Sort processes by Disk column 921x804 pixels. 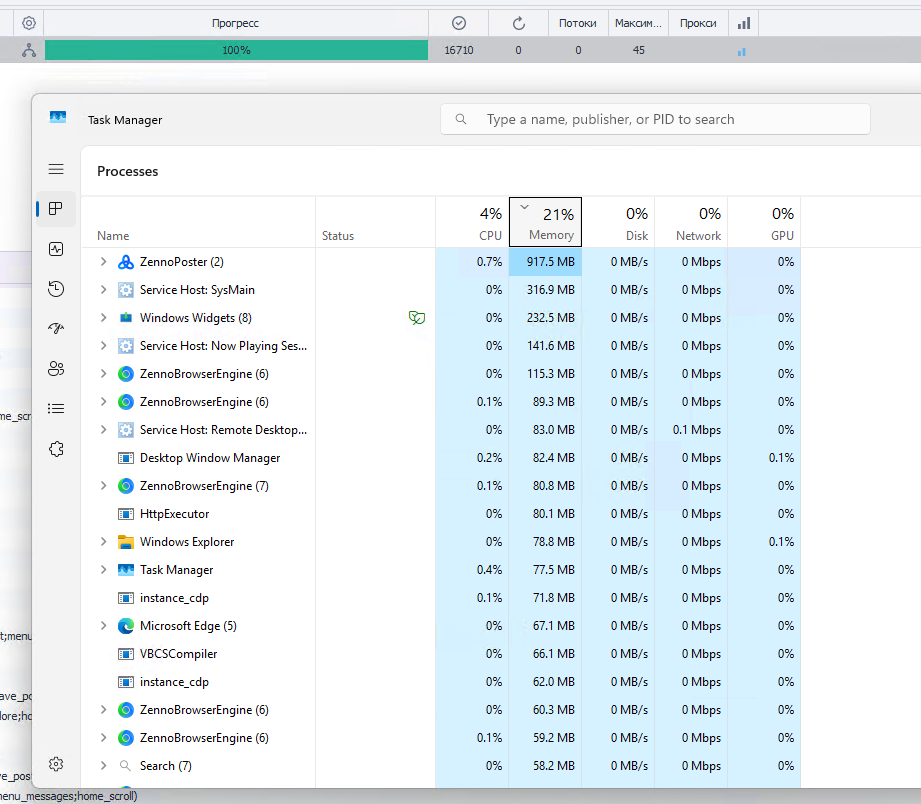[x=618, y=222]
